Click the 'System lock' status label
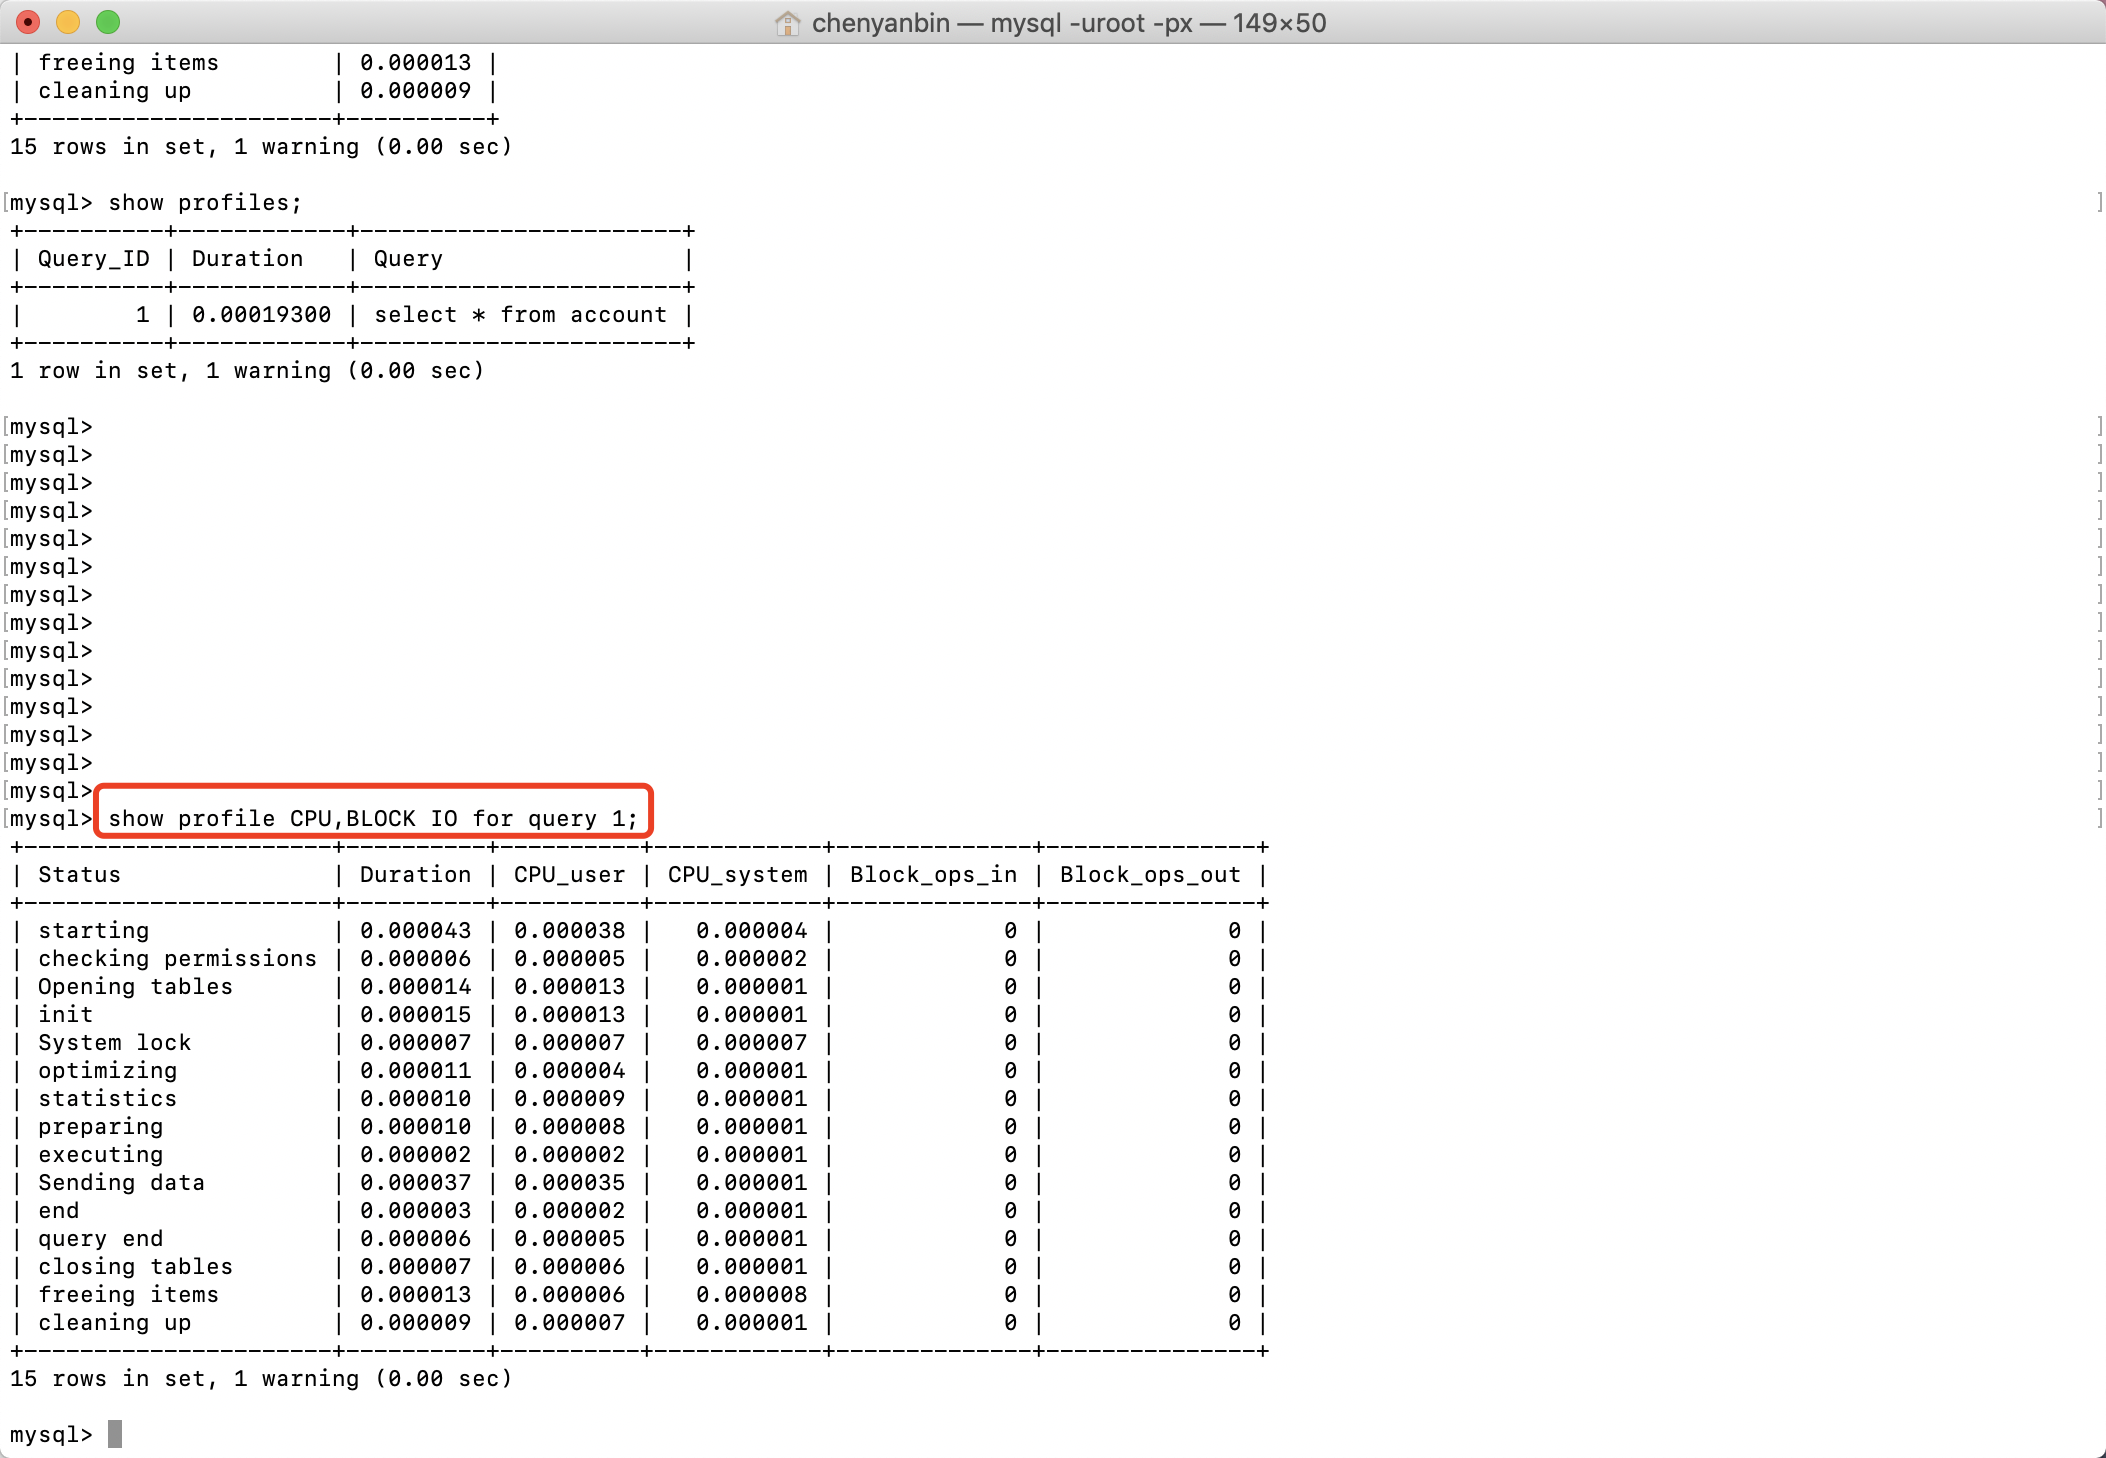The image size is (2106, 1458). click(114, 1043)
